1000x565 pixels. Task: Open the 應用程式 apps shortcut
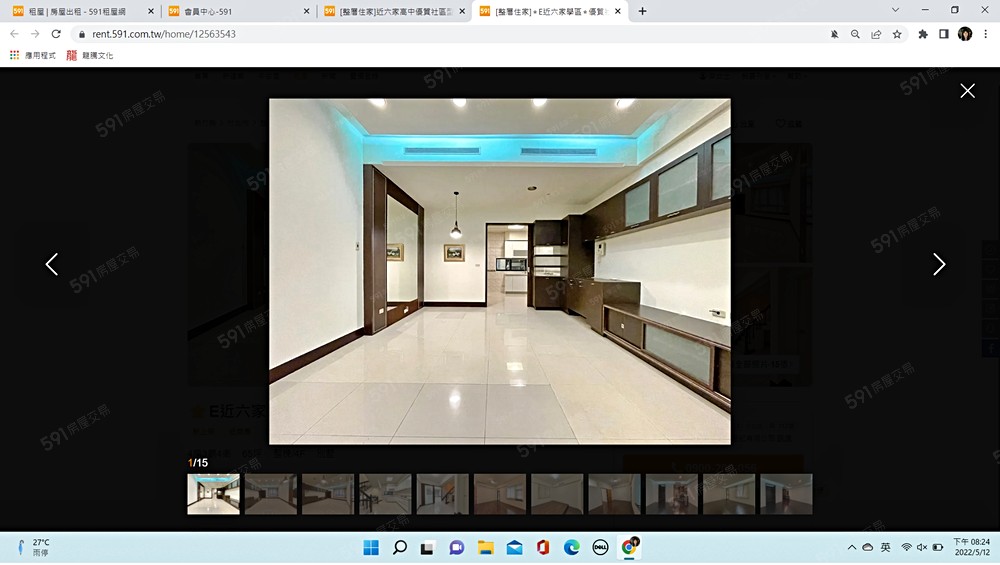click(x=33, y=56)
